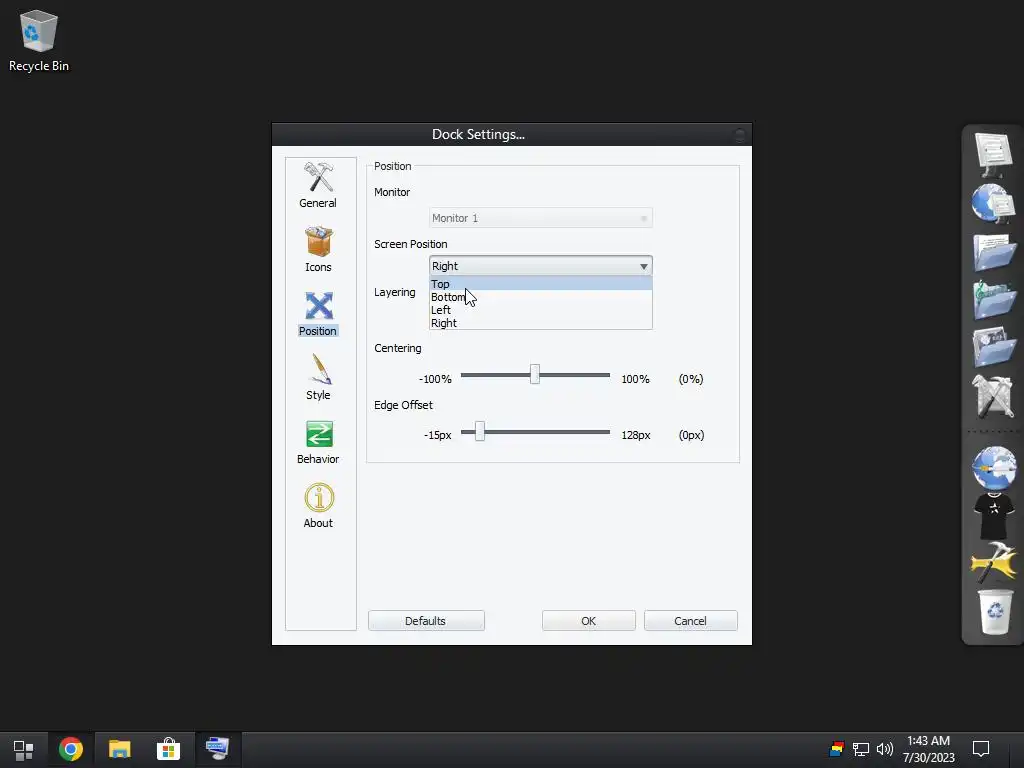Launch Google Chrome from the taskbar
Viewport: 1024px width, 768px height.
(71, 749)
